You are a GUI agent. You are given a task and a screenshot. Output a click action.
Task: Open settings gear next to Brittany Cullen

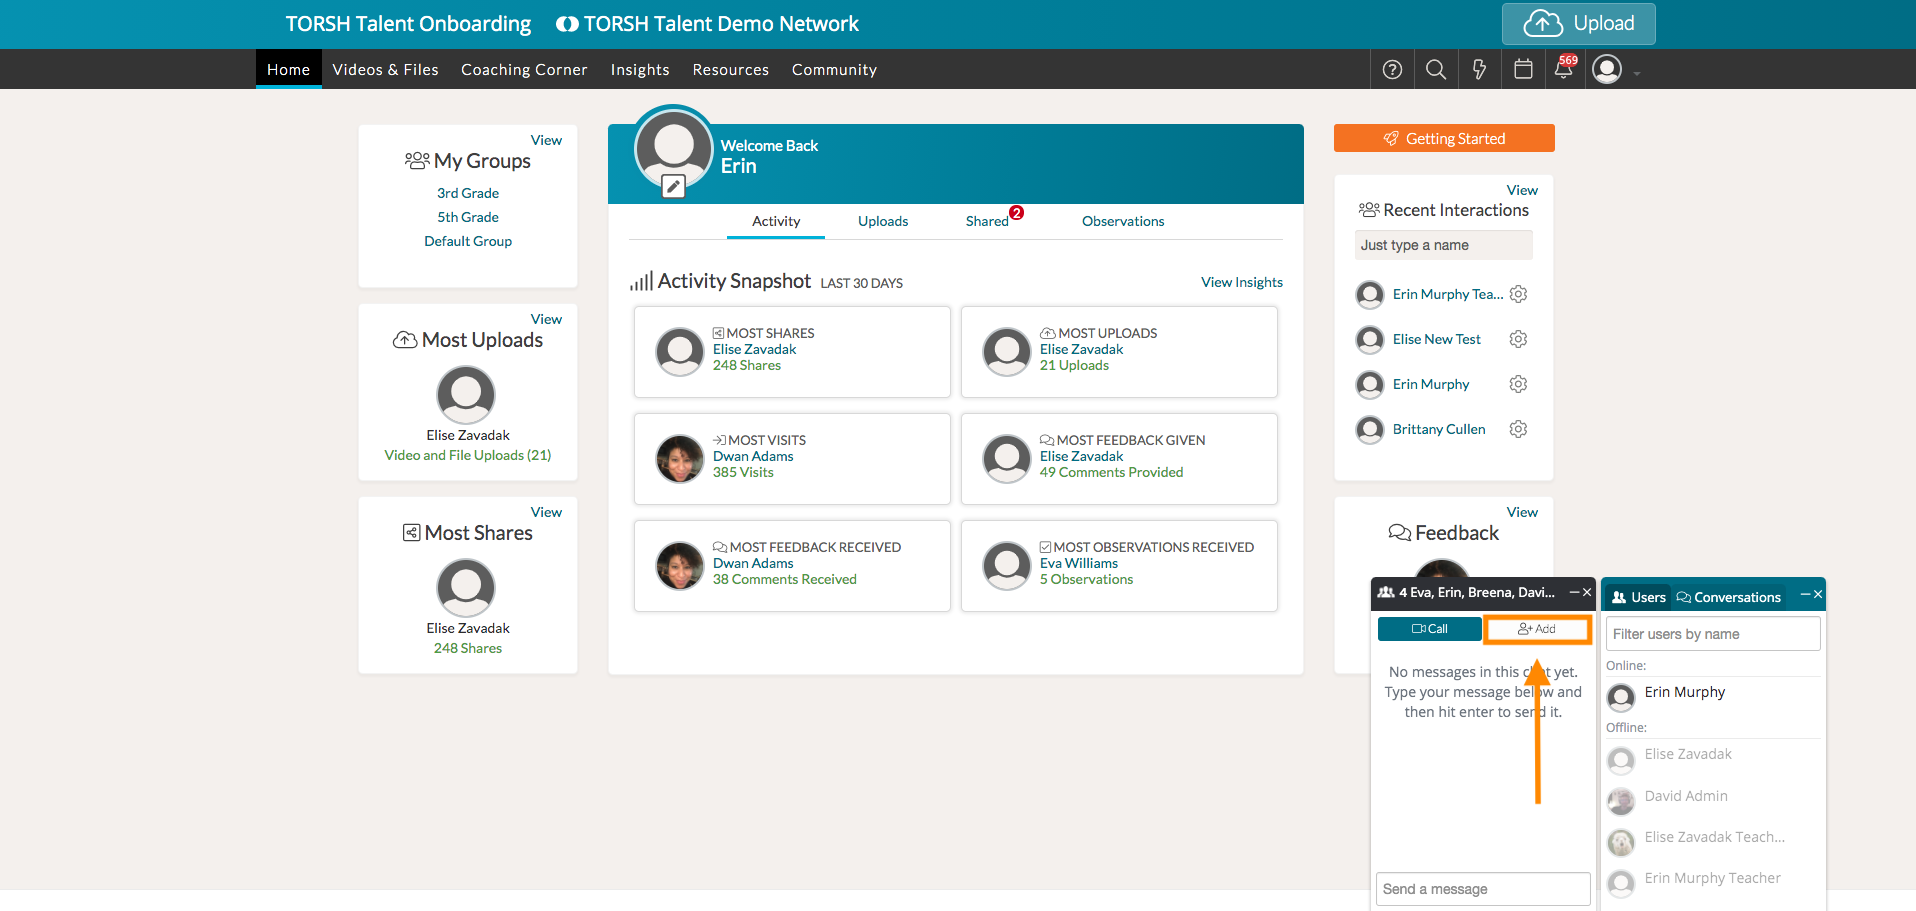pos(1518,429)
